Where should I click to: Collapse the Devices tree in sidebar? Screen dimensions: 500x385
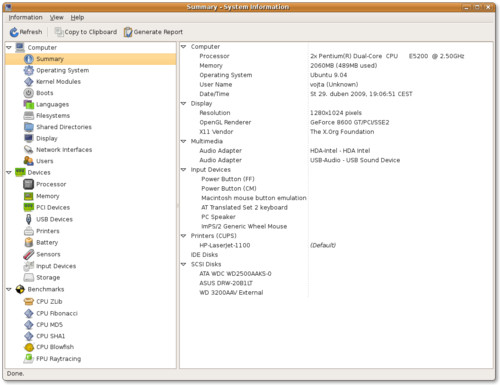coord(9,173)
